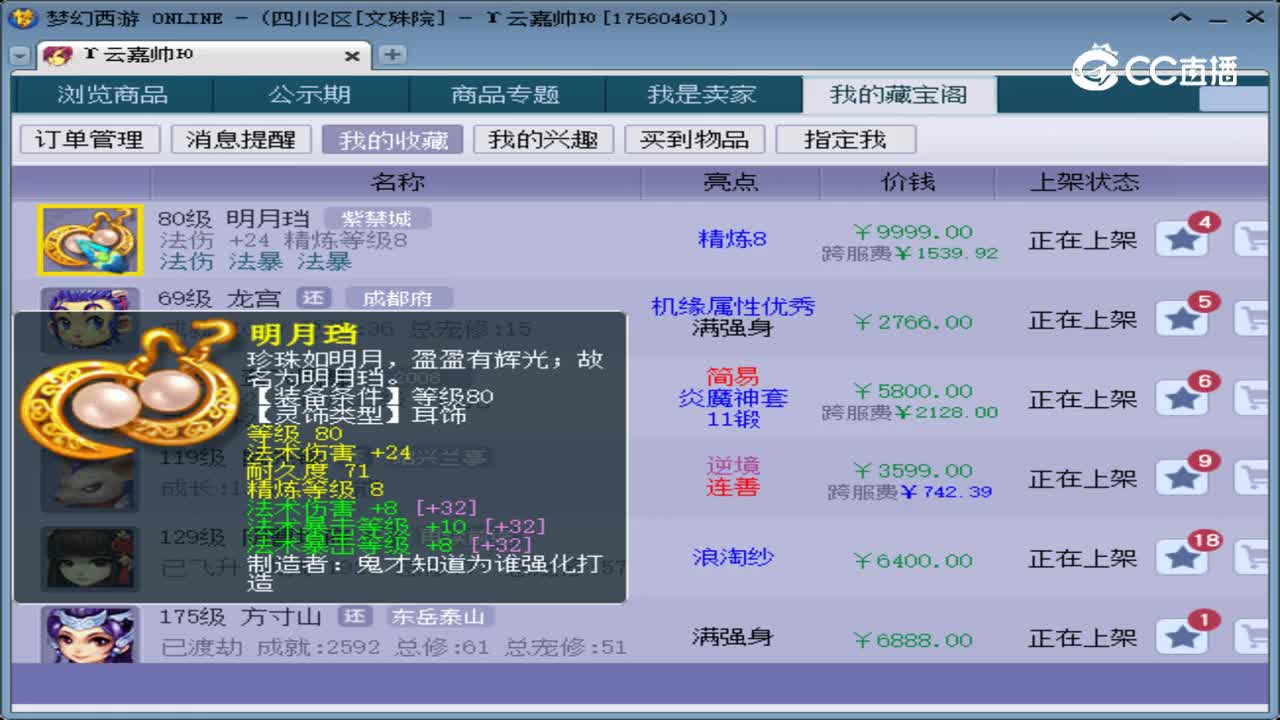This screenshot has width=1280, height=720.
Task: Click the 逆境 highlight text
Action: point(733,465)
